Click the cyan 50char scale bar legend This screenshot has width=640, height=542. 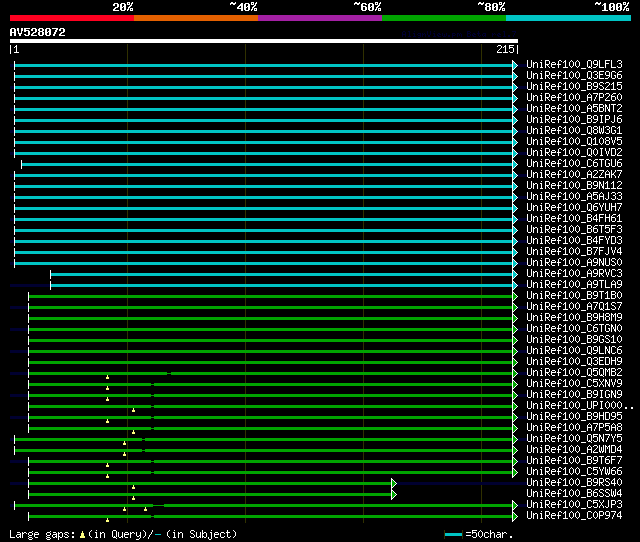coord(453,535)
